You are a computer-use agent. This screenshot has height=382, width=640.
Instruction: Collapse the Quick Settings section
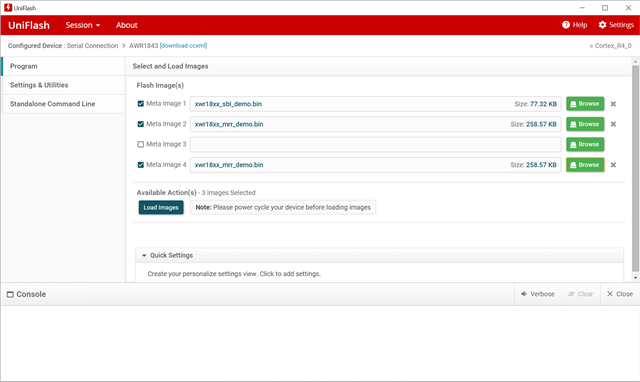tap(144, 255)
